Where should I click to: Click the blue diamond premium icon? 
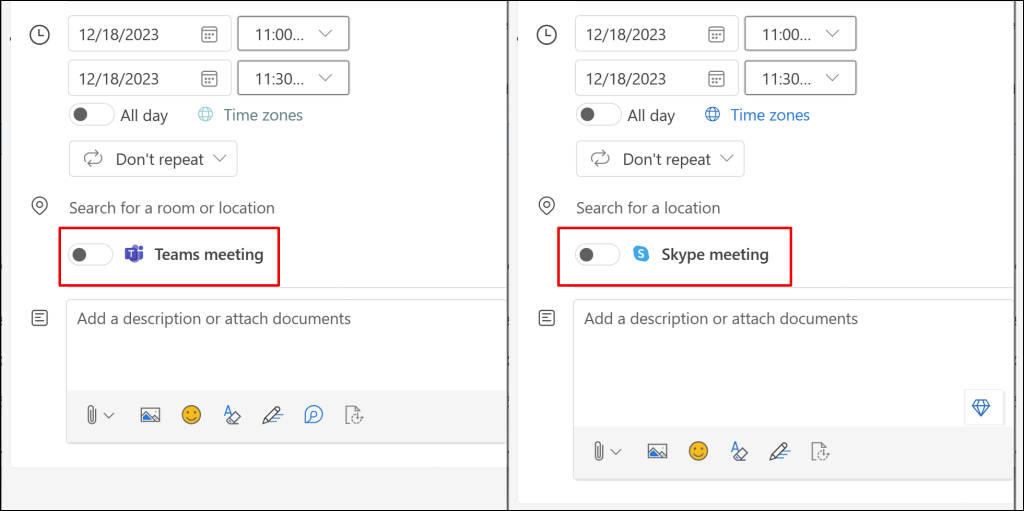click(x=981, y=408)
